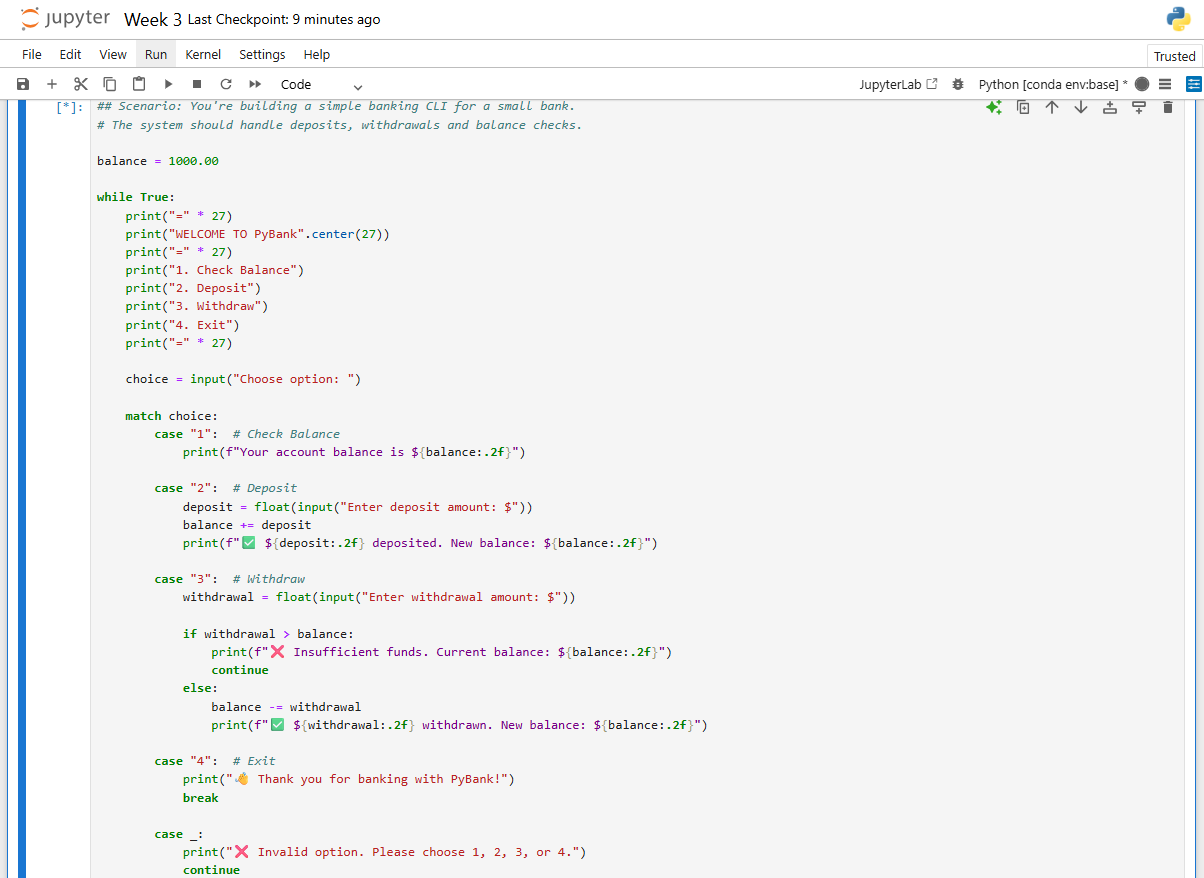
Task: Enable the debugger bug icon
Action: pyautogui.click(x=958, y=85)
